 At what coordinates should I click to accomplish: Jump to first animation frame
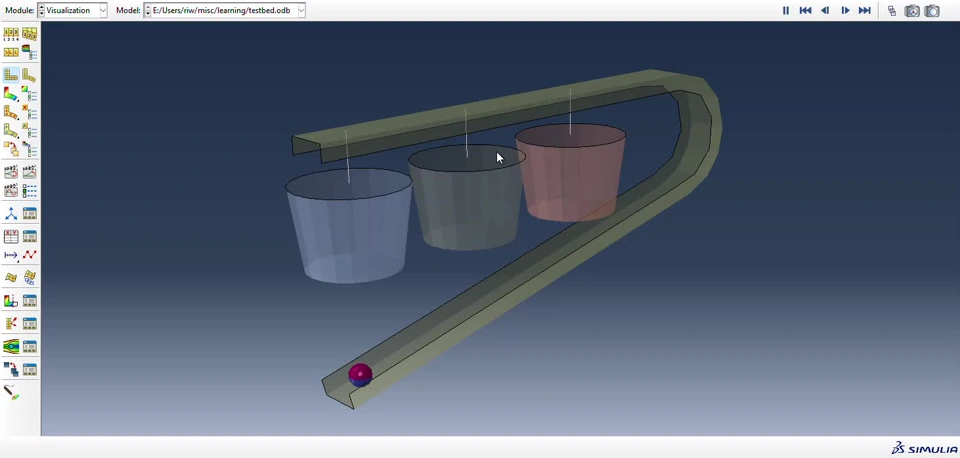click(805, 10)
